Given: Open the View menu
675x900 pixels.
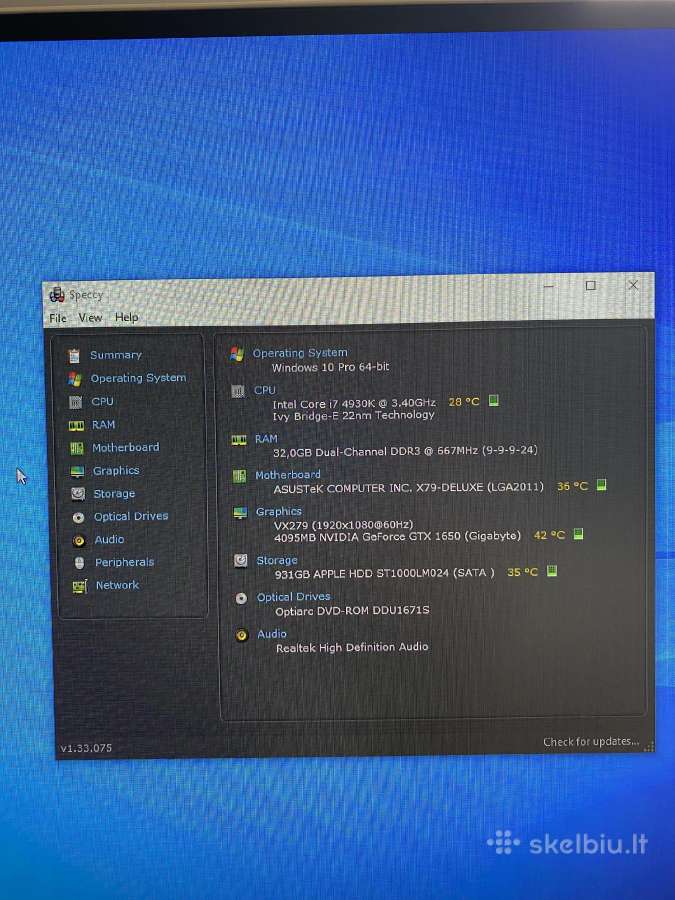Looking at the screenshot, I should 90,317.
